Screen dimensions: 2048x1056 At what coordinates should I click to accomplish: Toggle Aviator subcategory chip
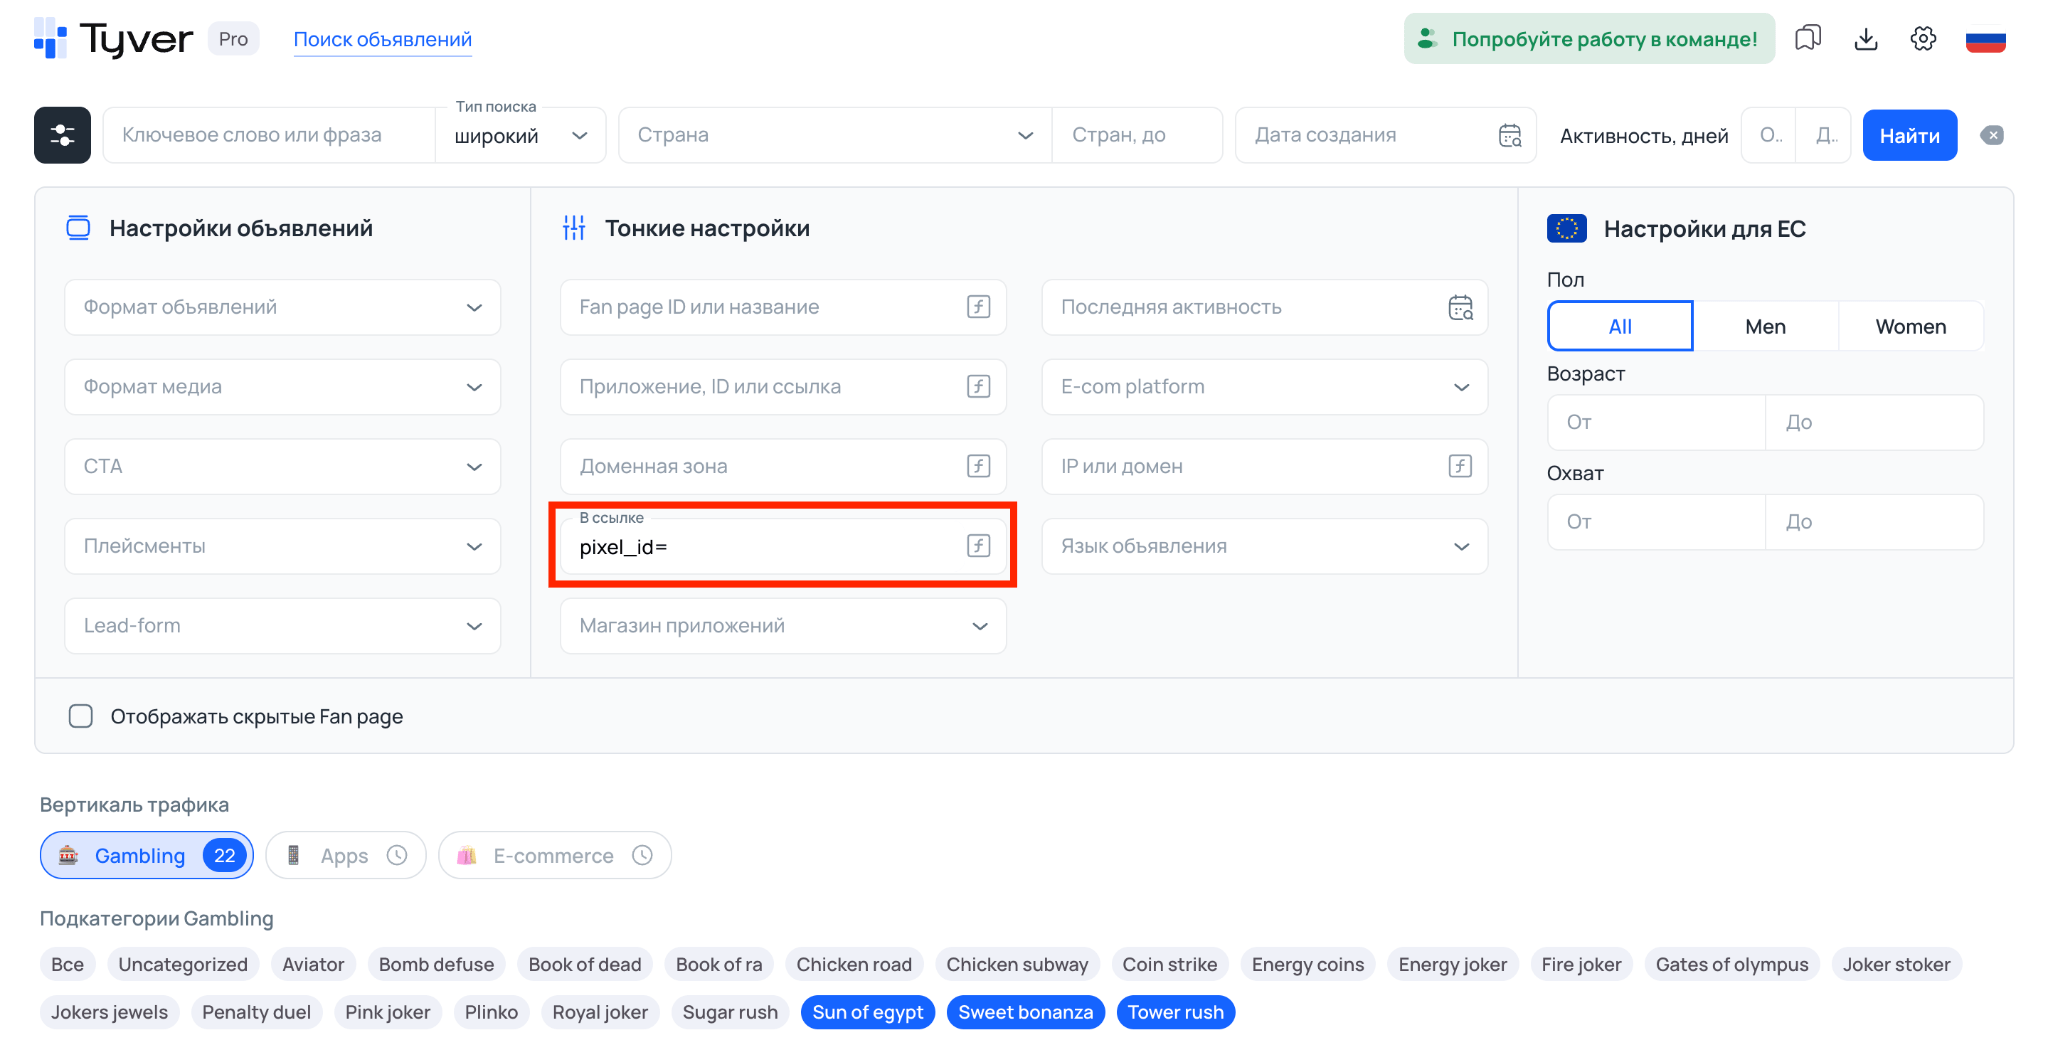tap(313, 964)
